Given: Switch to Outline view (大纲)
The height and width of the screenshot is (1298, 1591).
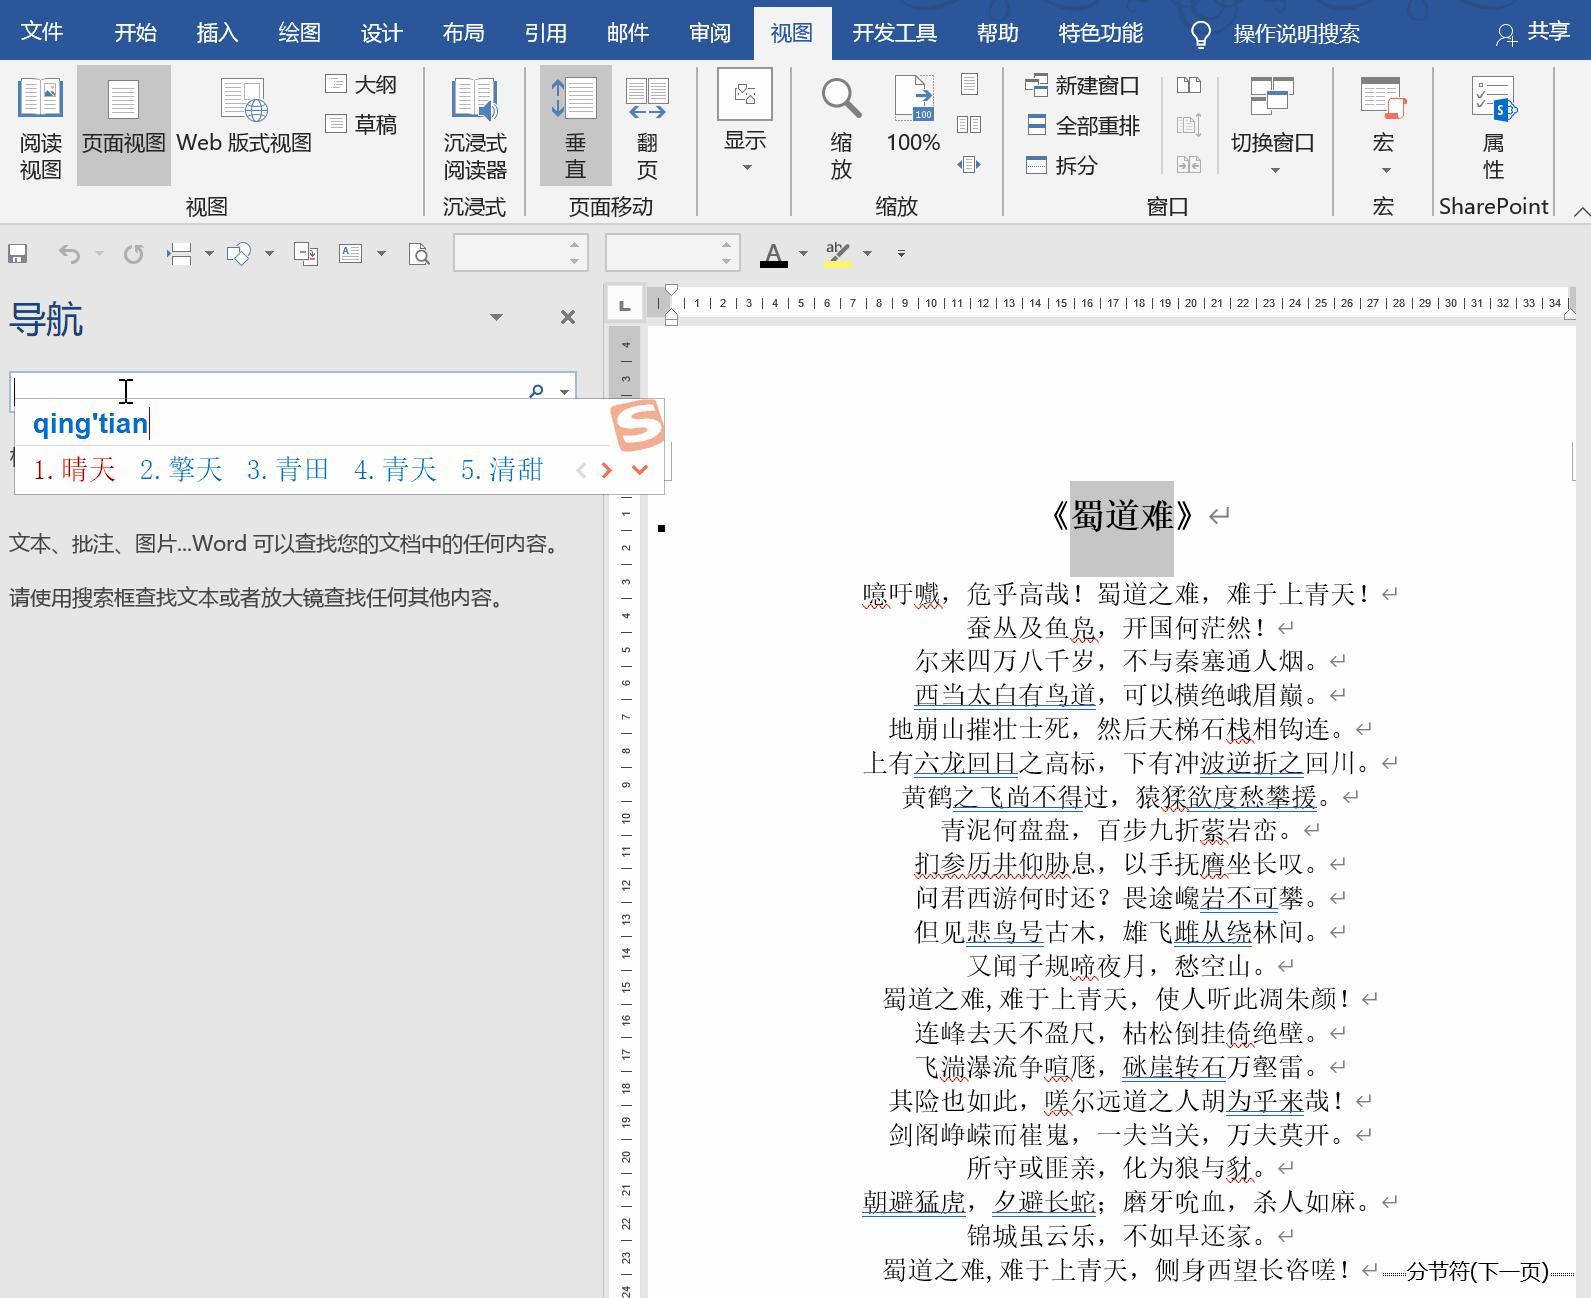Looking at the screenshot, I should click(362, 85).
